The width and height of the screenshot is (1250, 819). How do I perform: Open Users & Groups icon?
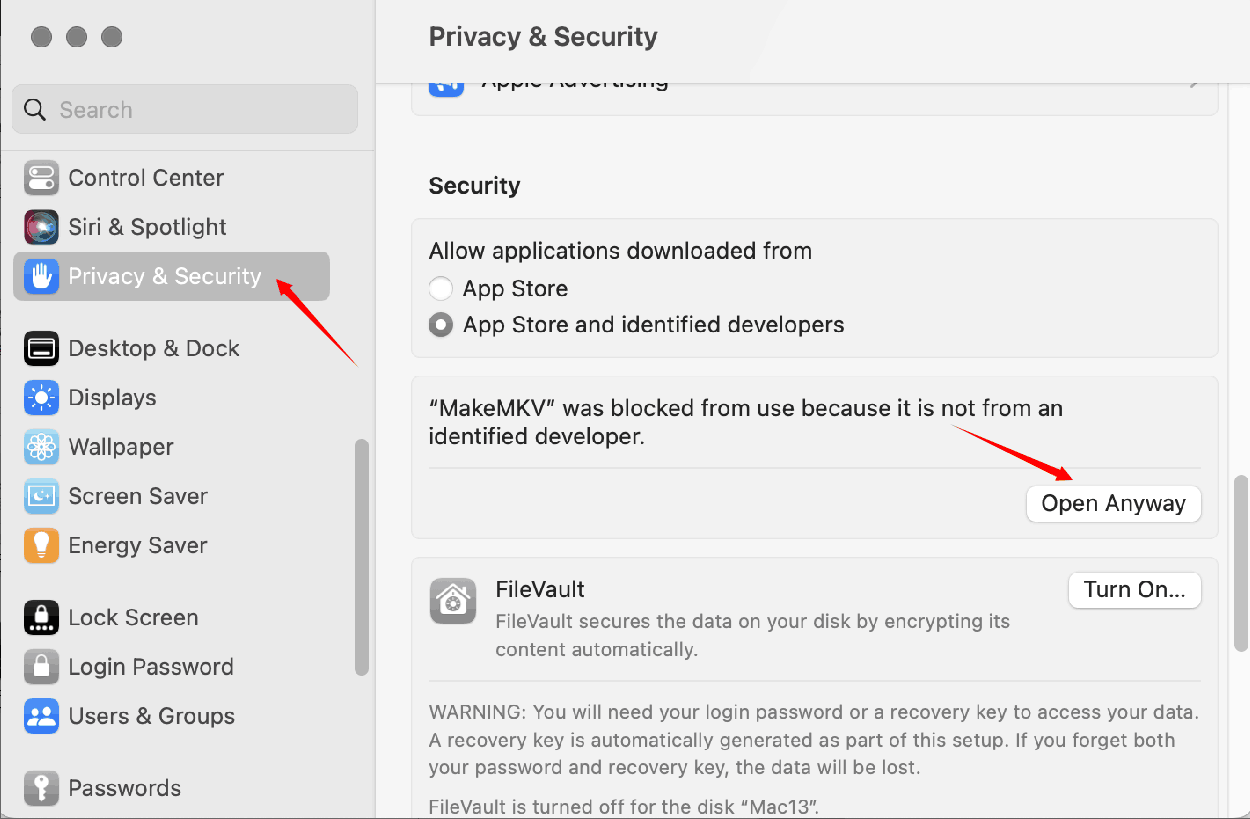click(41, 716)
